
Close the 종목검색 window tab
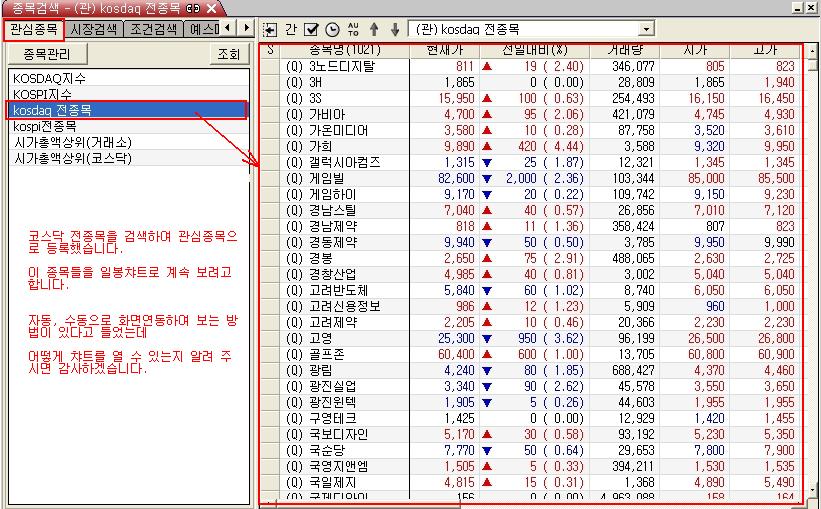[211, 8]
